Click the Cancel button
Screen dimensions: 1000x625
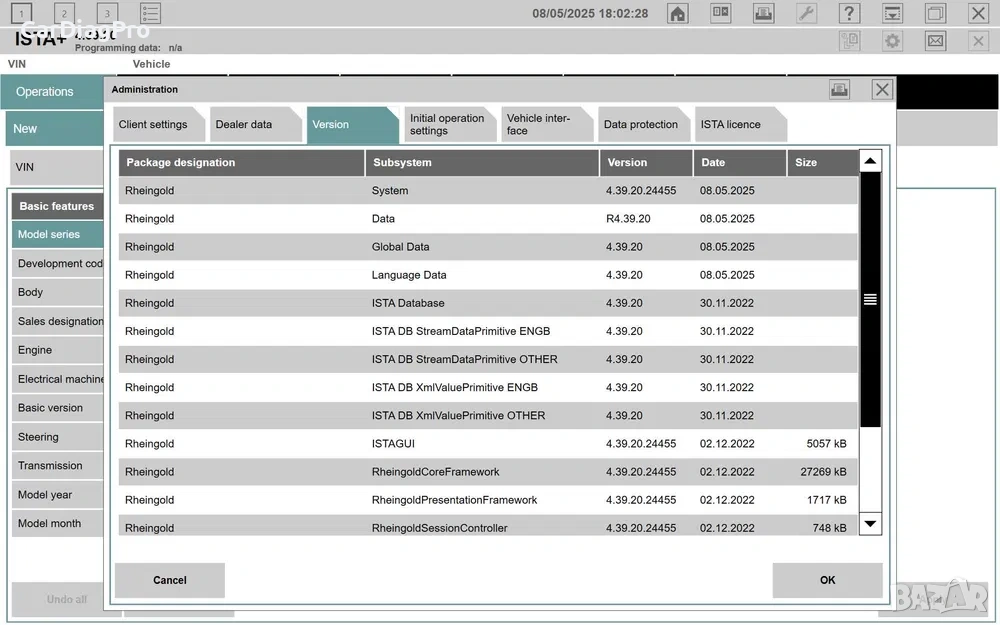(x=170, y=580)
